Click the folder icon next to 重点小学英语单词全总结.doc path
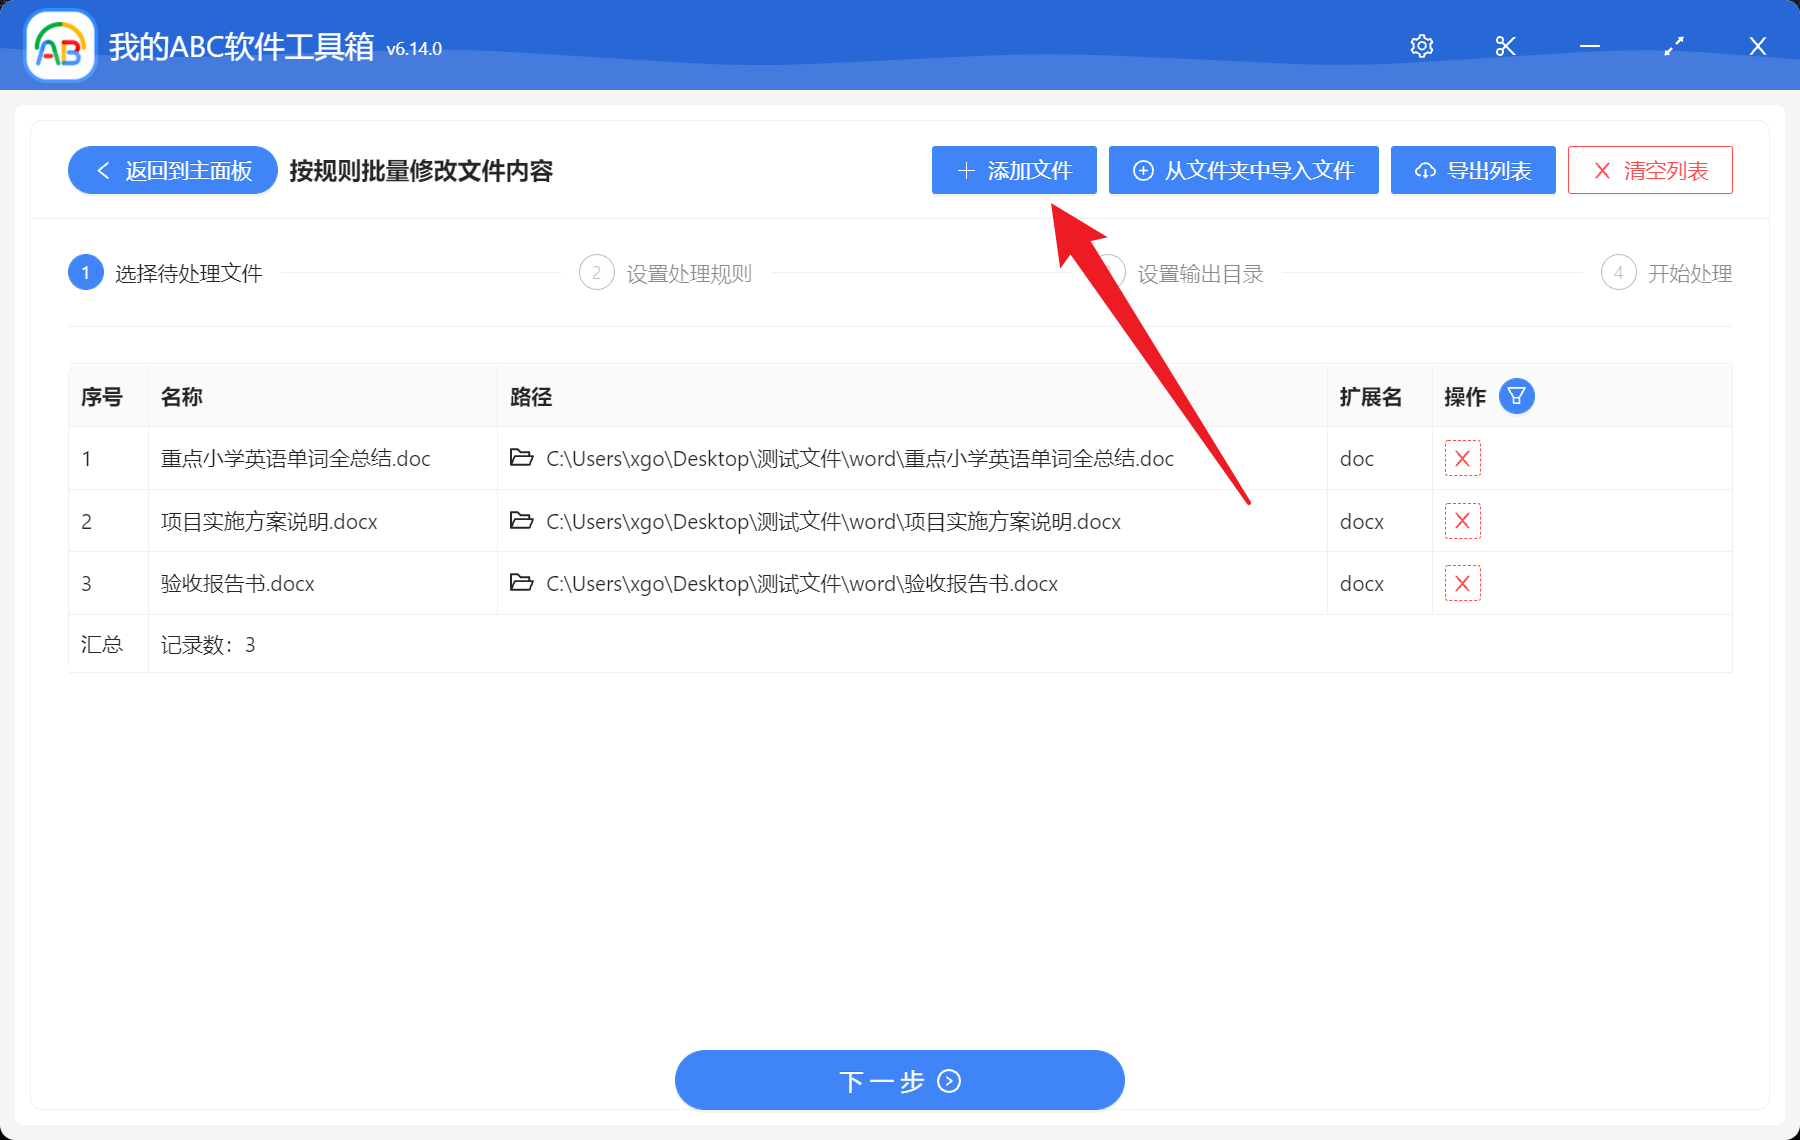The height and width of the screenshot is (1140, 1800). 522,458
